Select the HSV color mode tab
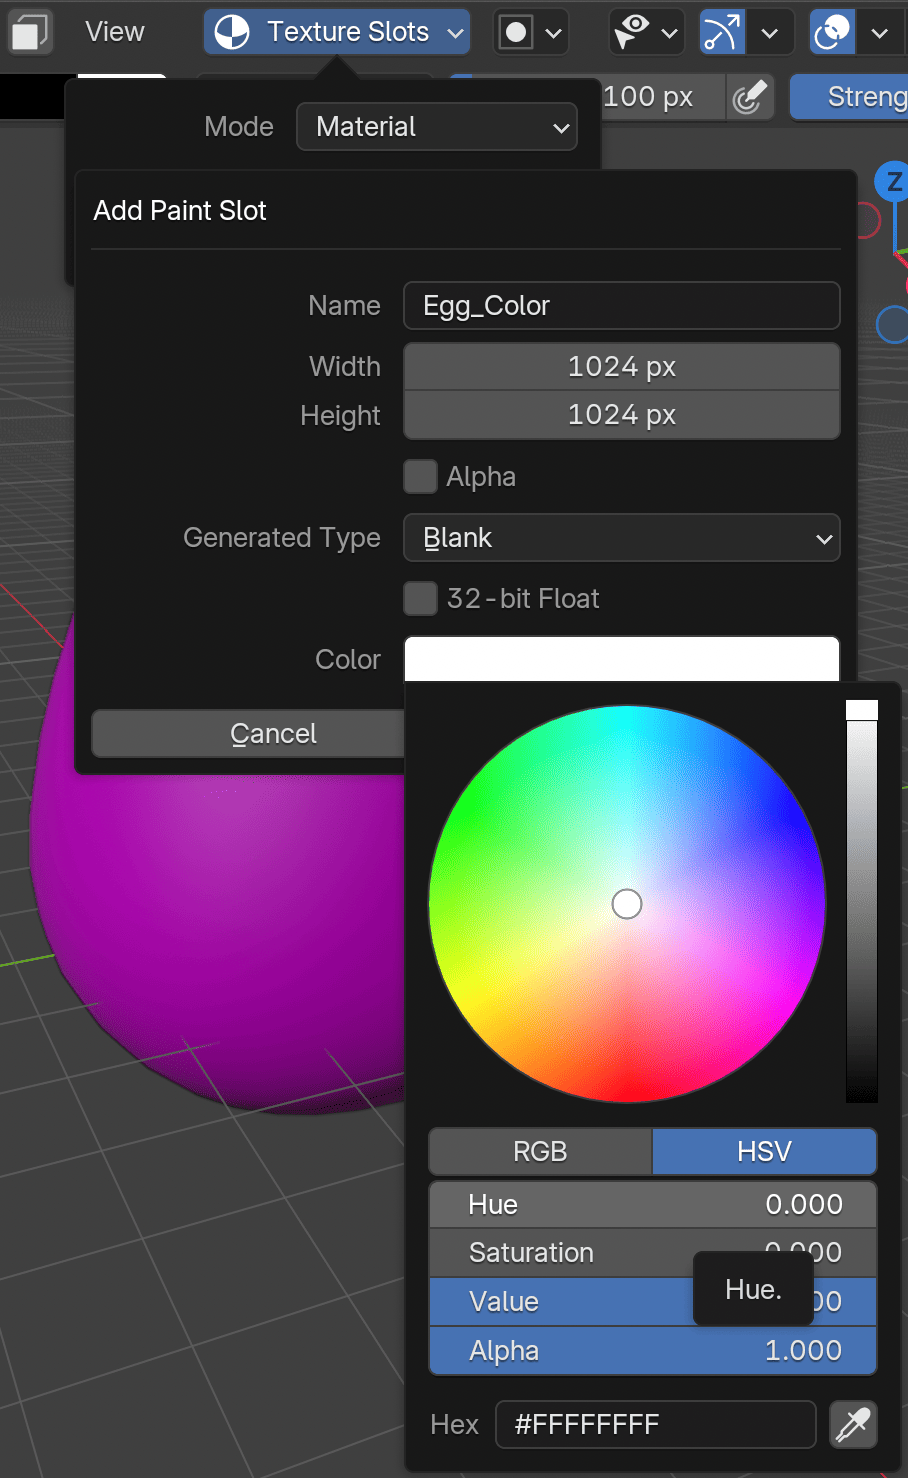The image size is (908, 1478). tap(765, 1152)
